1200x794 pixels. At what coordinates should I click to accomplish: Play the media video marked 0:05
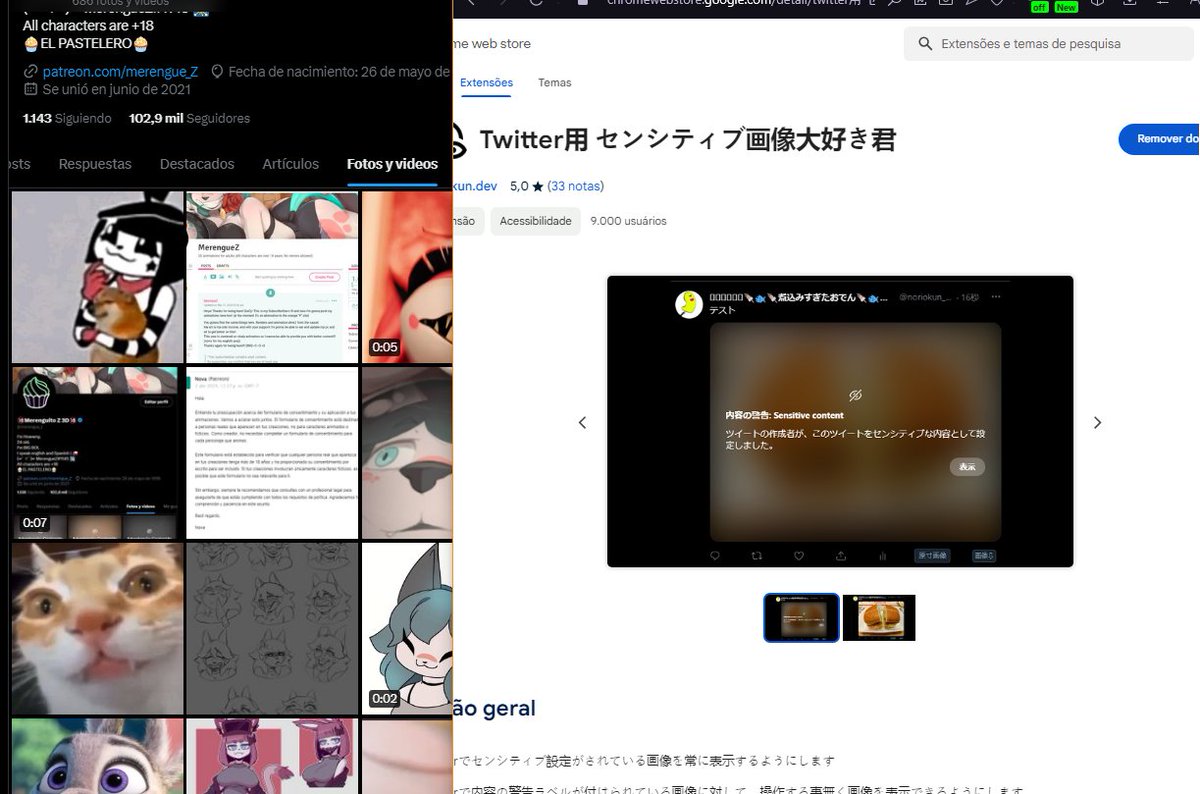pos(407,277)
